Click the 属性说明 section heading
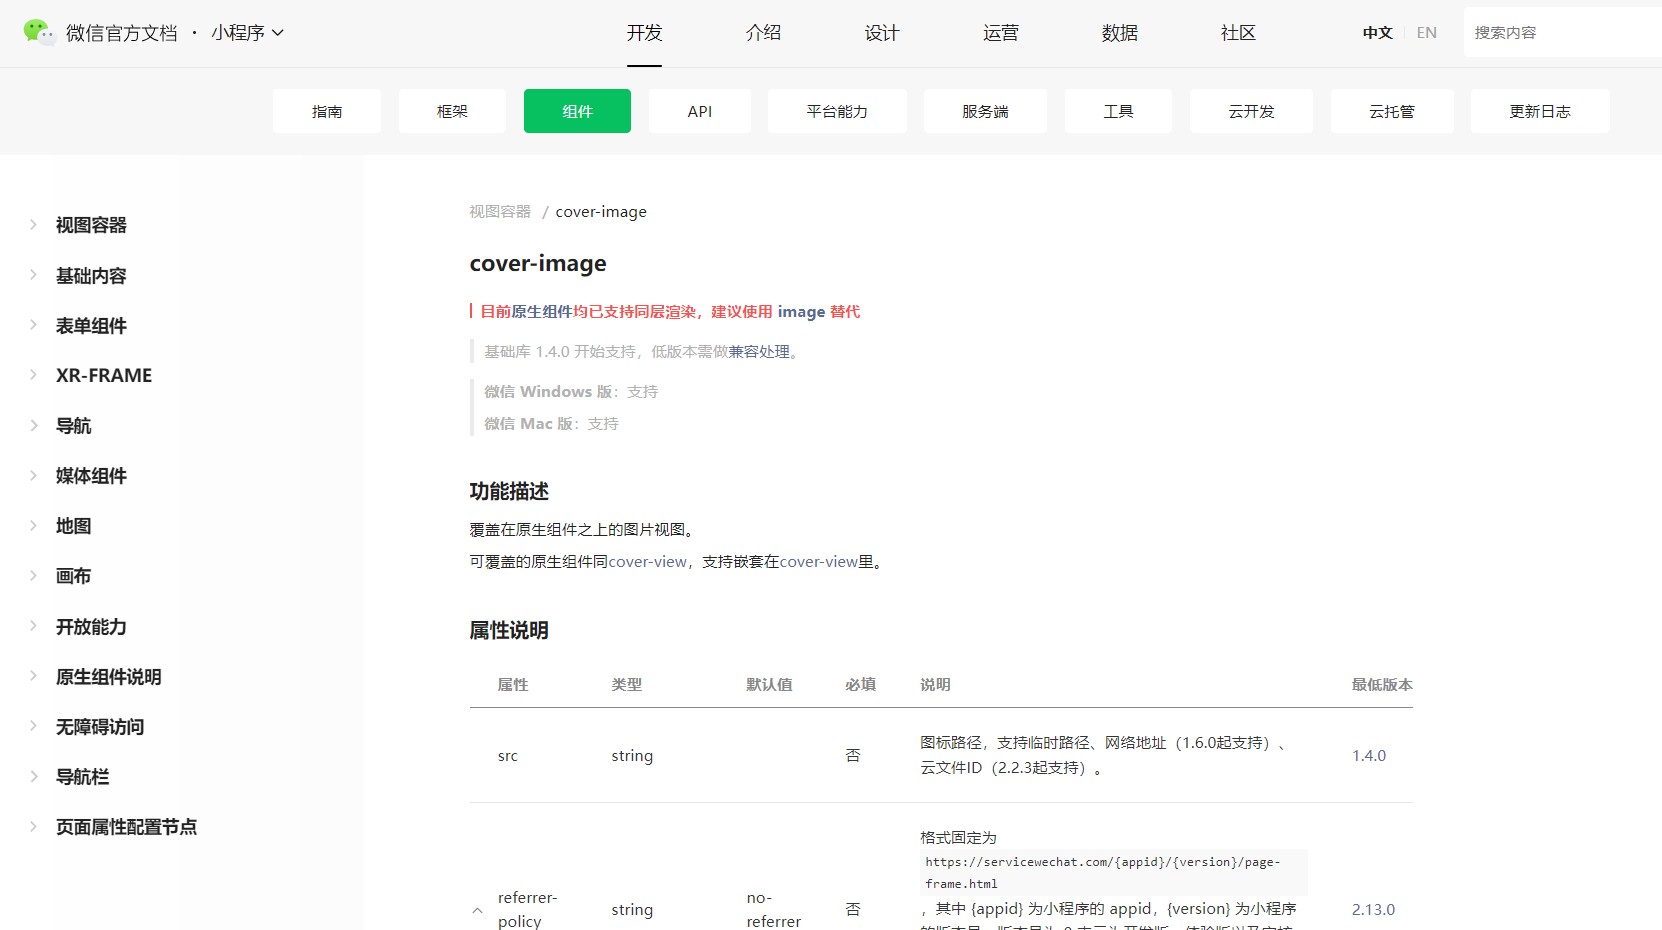The width and height of the screenshot is (1662, 930). click(509, 630)
